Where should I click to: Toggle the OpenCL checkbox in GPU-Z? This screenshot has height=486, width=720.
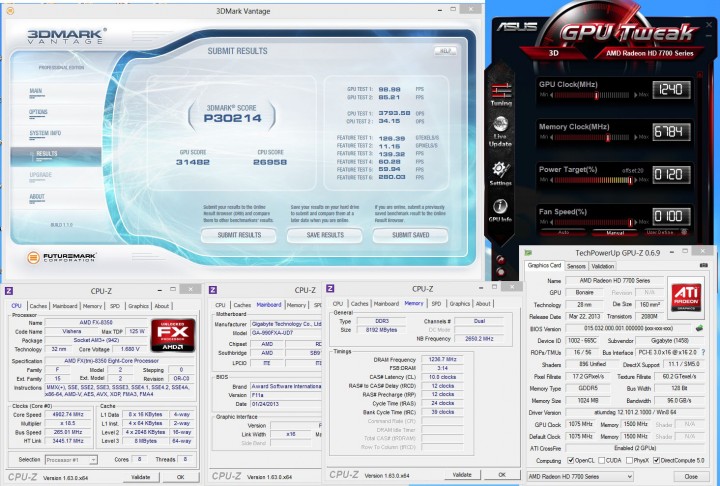(x=570, y=460)
